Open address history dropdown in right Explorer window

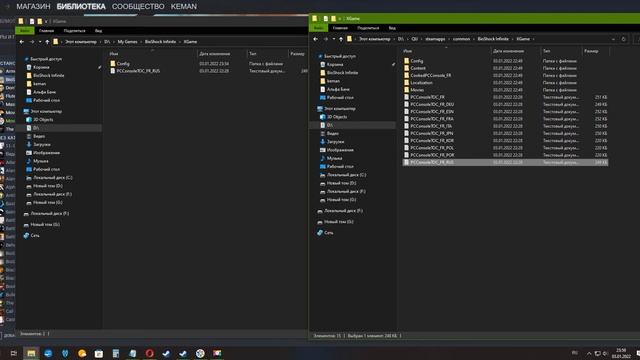pos(613,39)
